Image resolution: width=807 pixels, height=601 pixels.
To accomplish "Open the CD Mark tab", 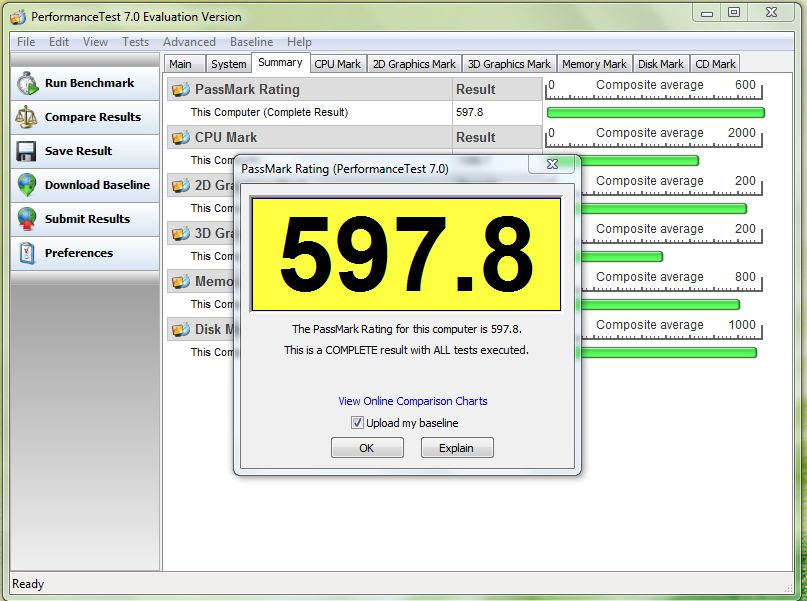I will click(715, 64).
